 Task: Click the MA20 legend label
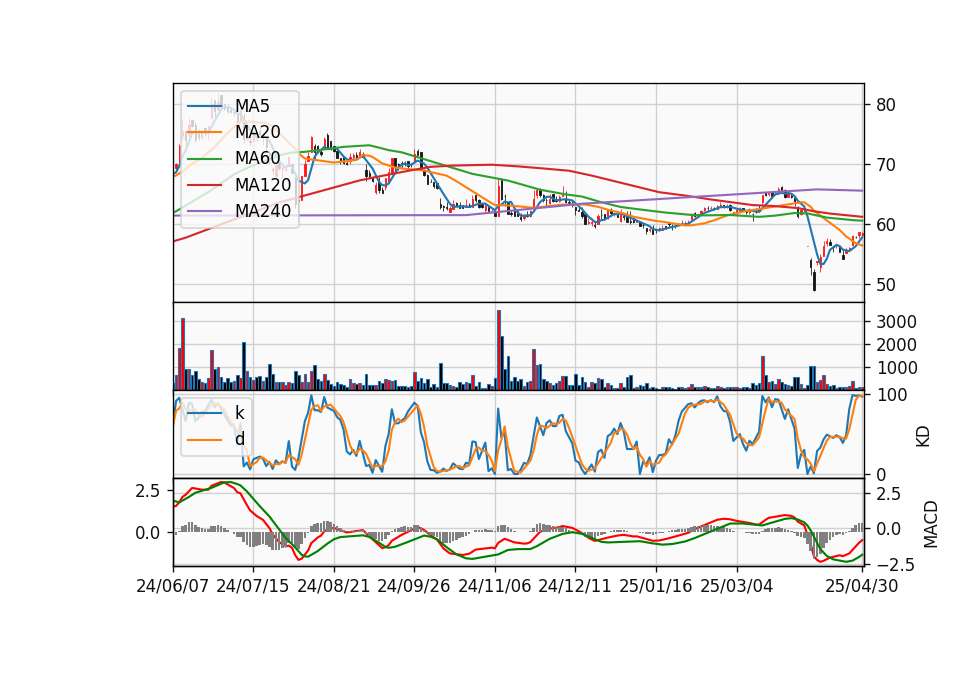257,132
